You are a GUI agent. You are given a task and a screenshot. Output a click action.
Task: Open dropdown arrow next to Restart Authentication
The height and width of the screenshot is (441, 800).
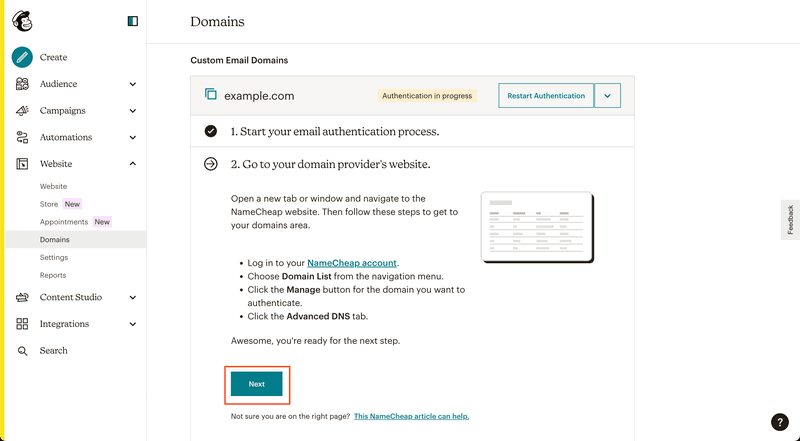coord(607,95)
